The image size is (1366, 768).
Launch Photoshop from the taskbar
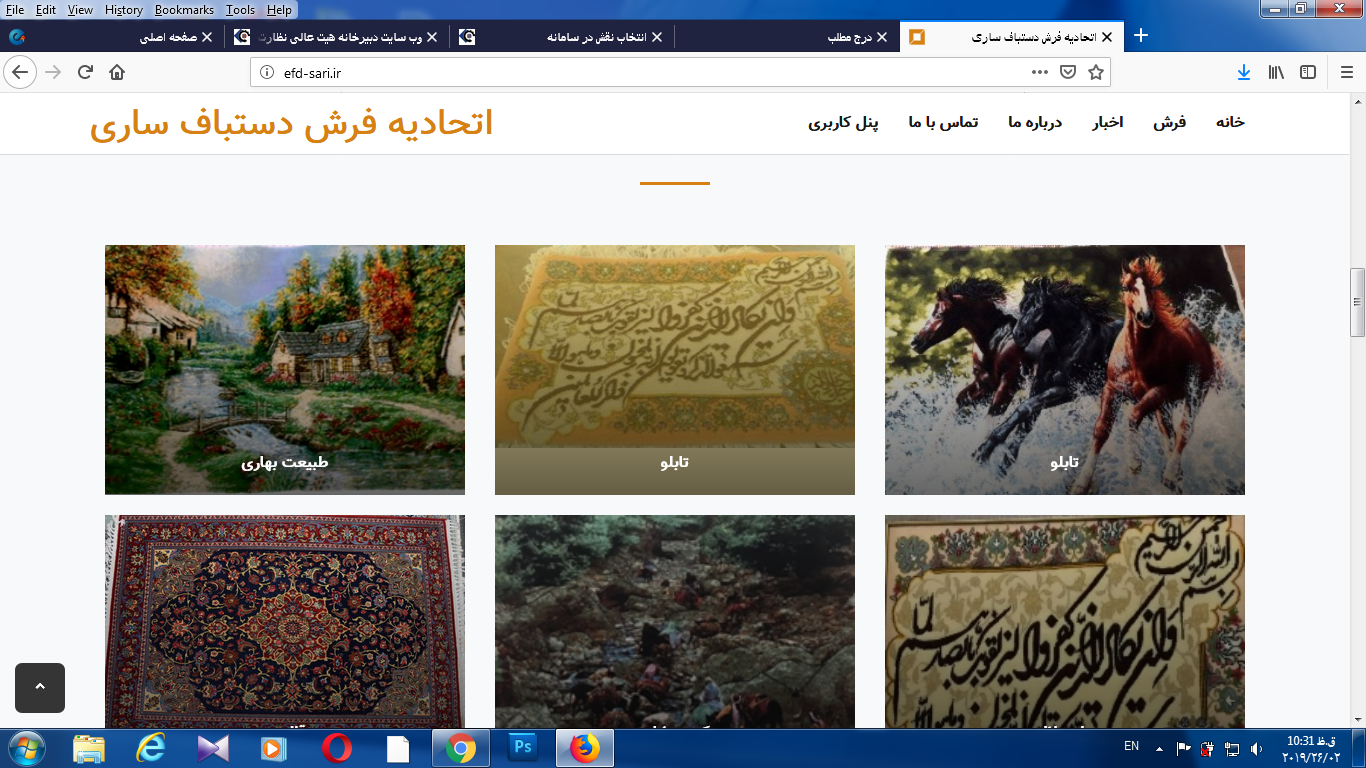(x=522, y=748)
